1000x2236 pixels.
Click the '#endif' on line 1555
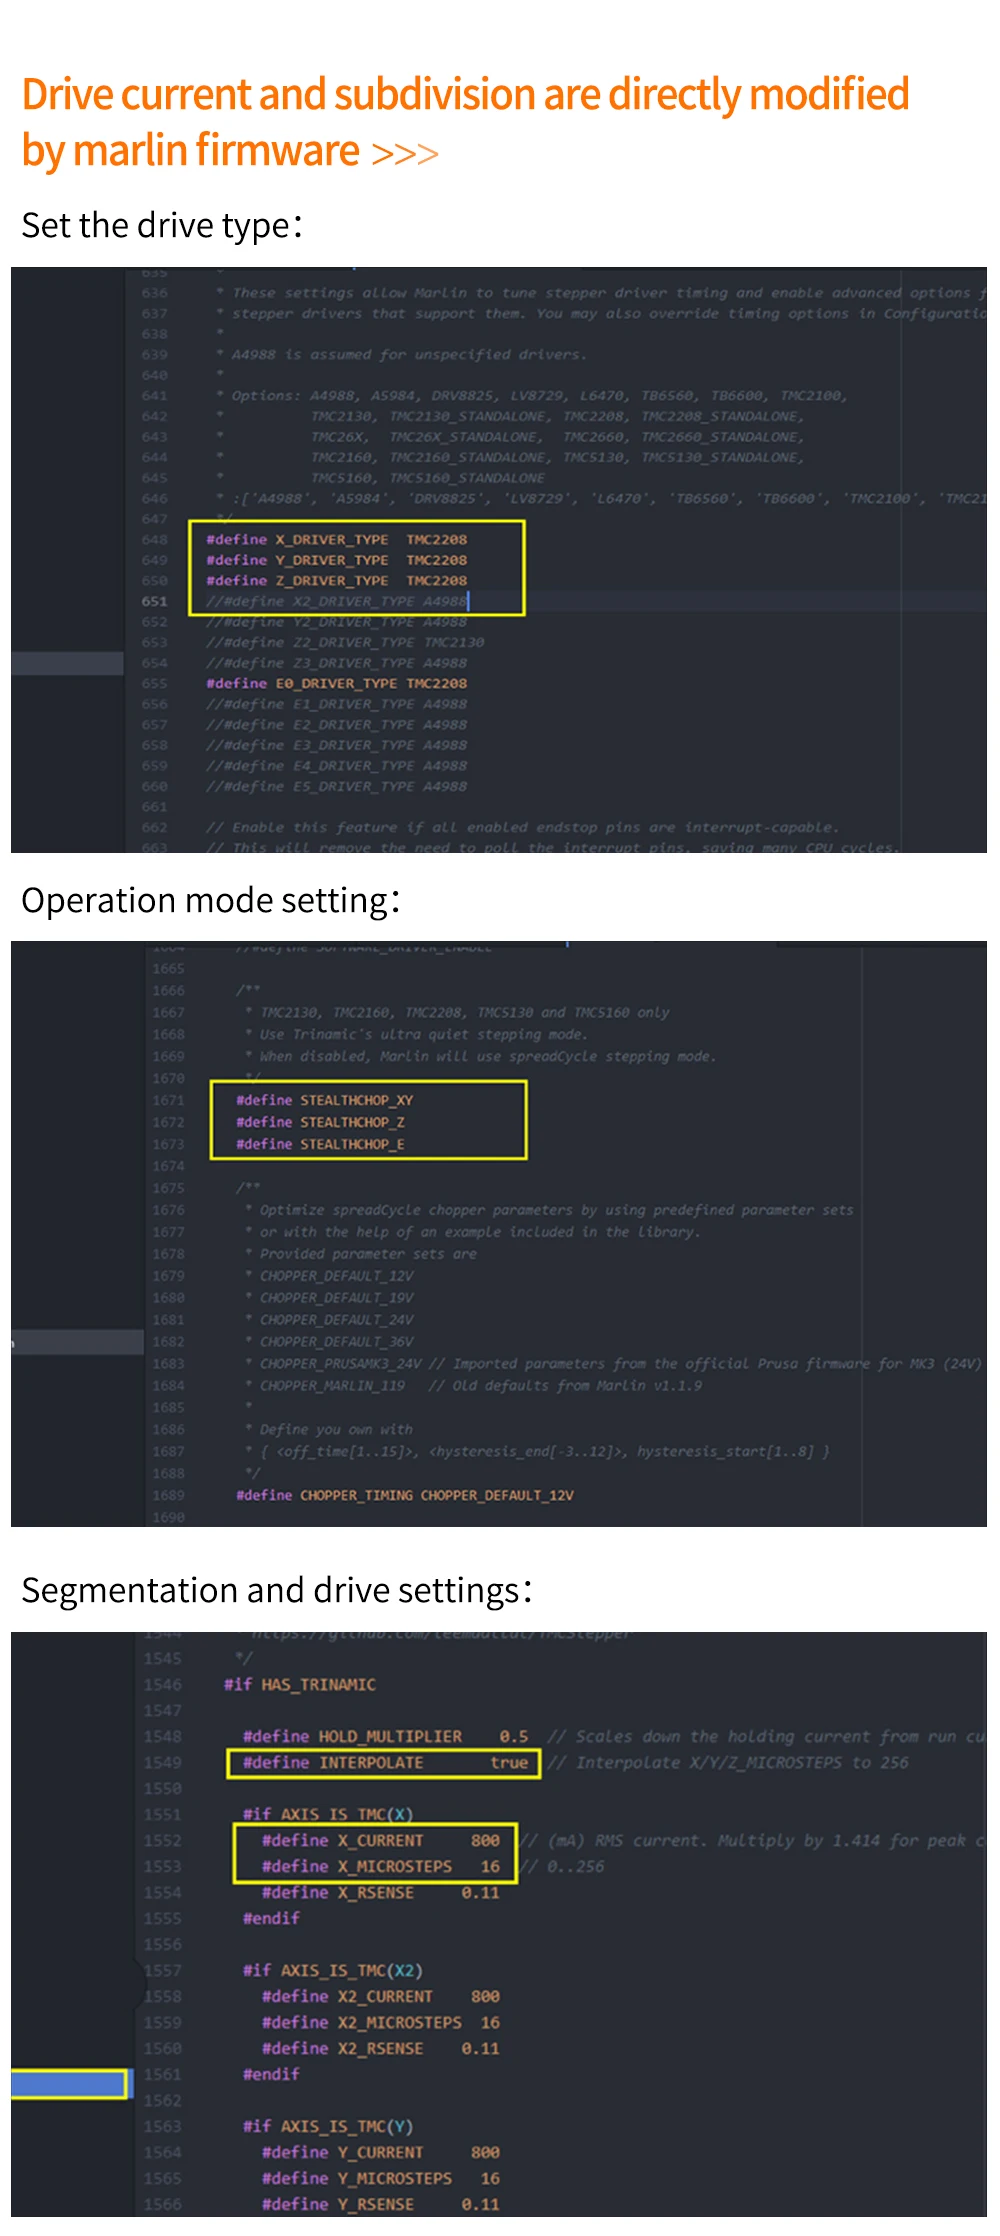point(271,1919)
